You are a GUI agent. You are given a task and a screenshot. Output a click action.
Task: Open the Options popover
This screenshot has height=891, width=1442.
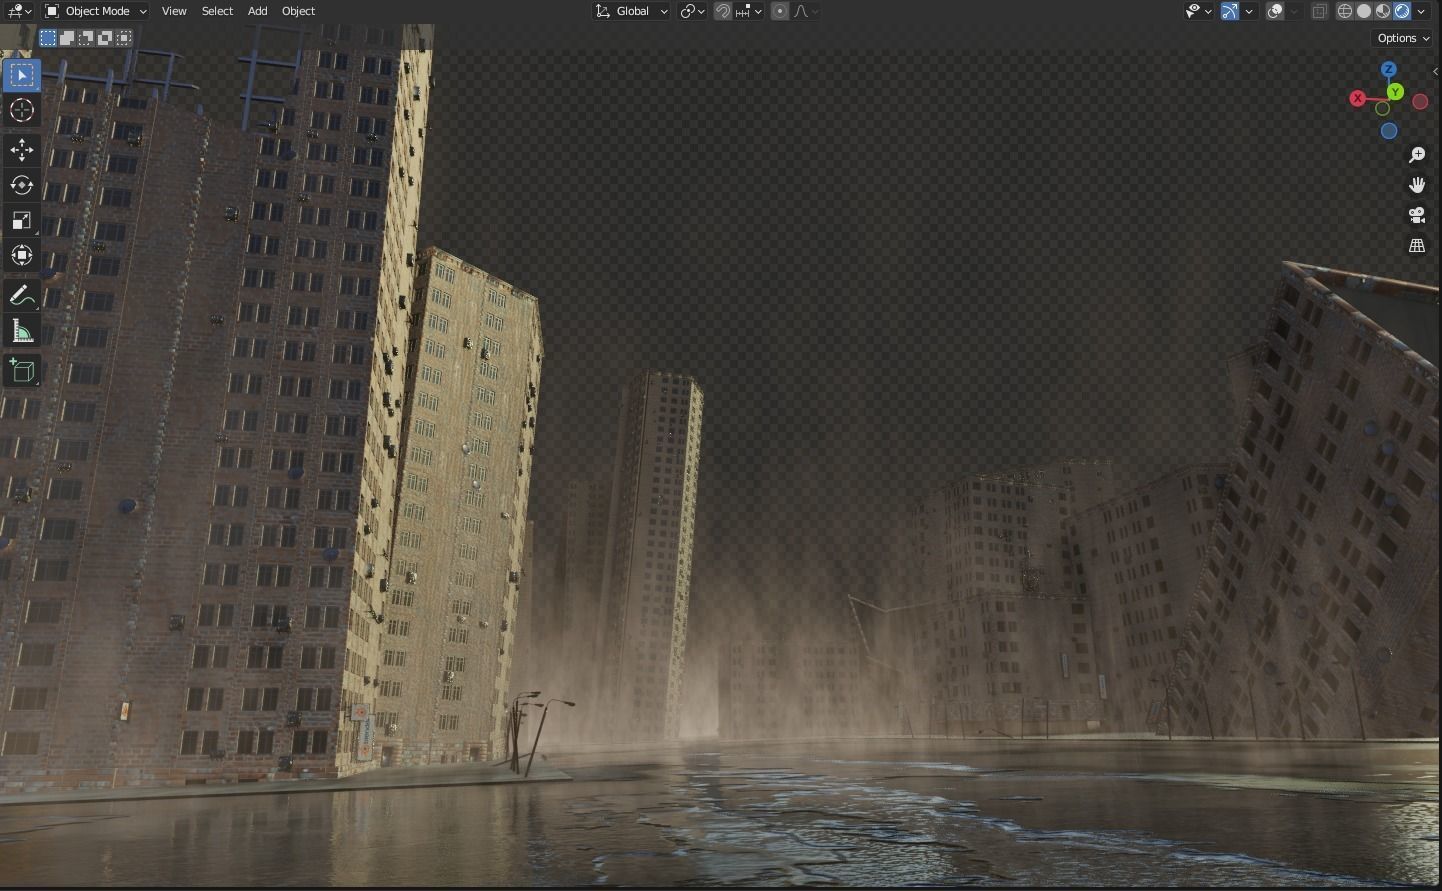coord(1402,38)
